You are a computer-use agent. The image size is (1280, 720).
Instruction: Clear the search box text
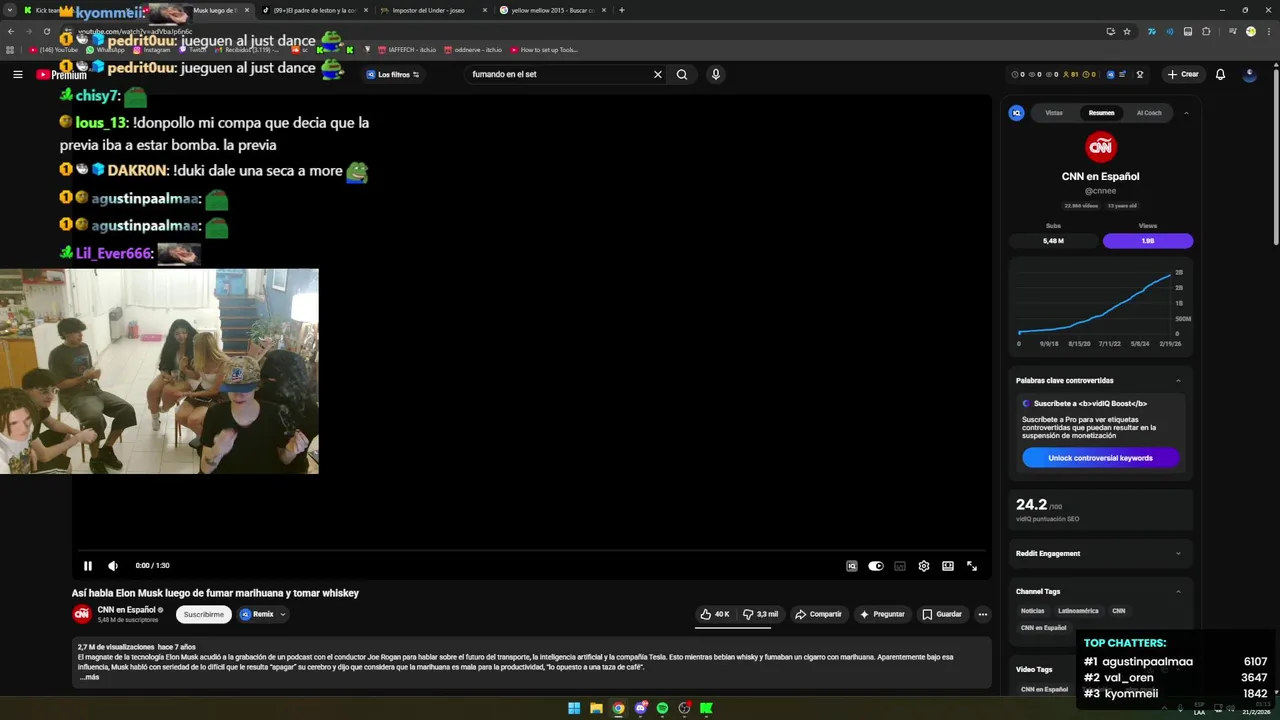pos(658,74)
